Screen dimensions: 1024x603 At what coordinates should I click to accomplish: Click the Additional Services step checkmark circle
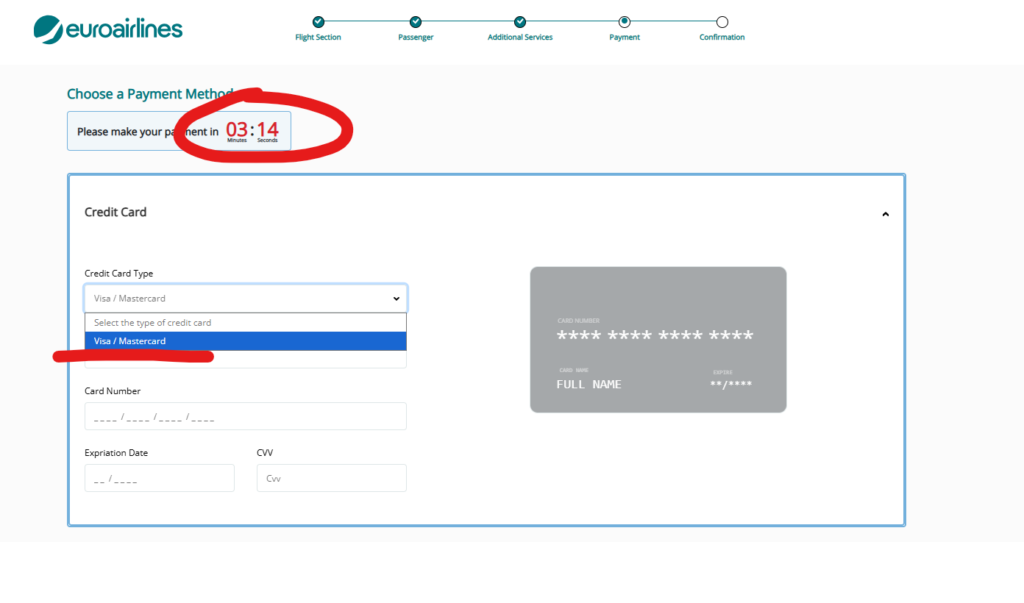[x=520, y=21]
